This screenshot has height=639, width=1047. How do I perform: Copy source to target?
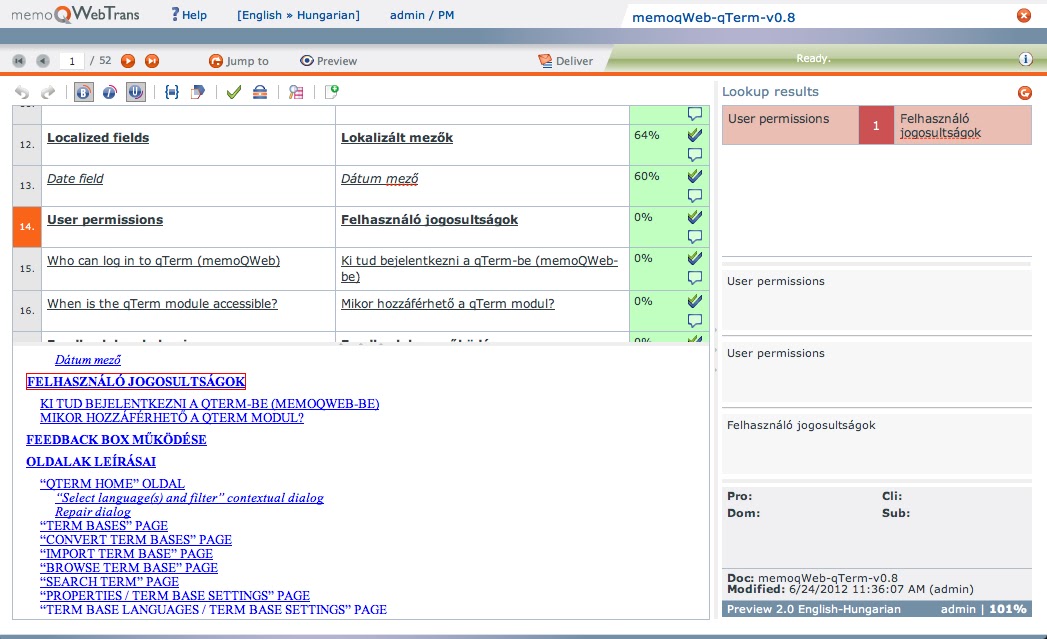198,92
